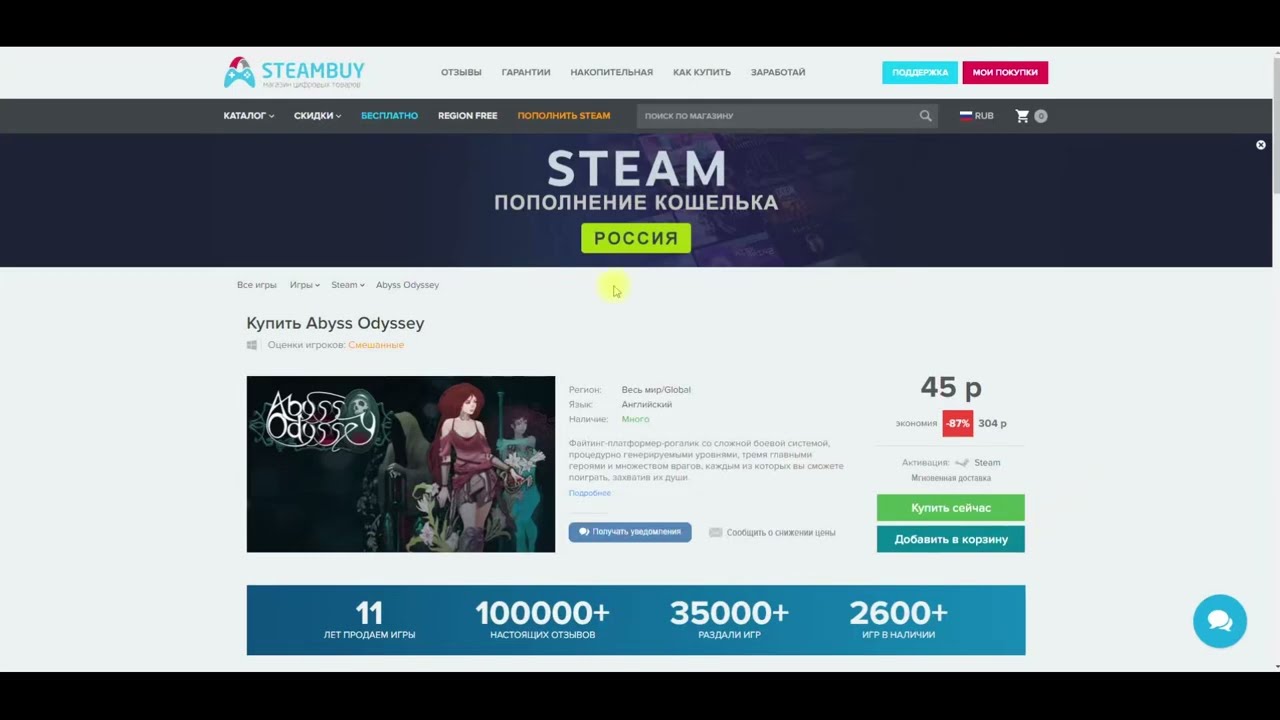
Task: Toggle Сообщить о снижении цены option
Action: click(772, 533)
